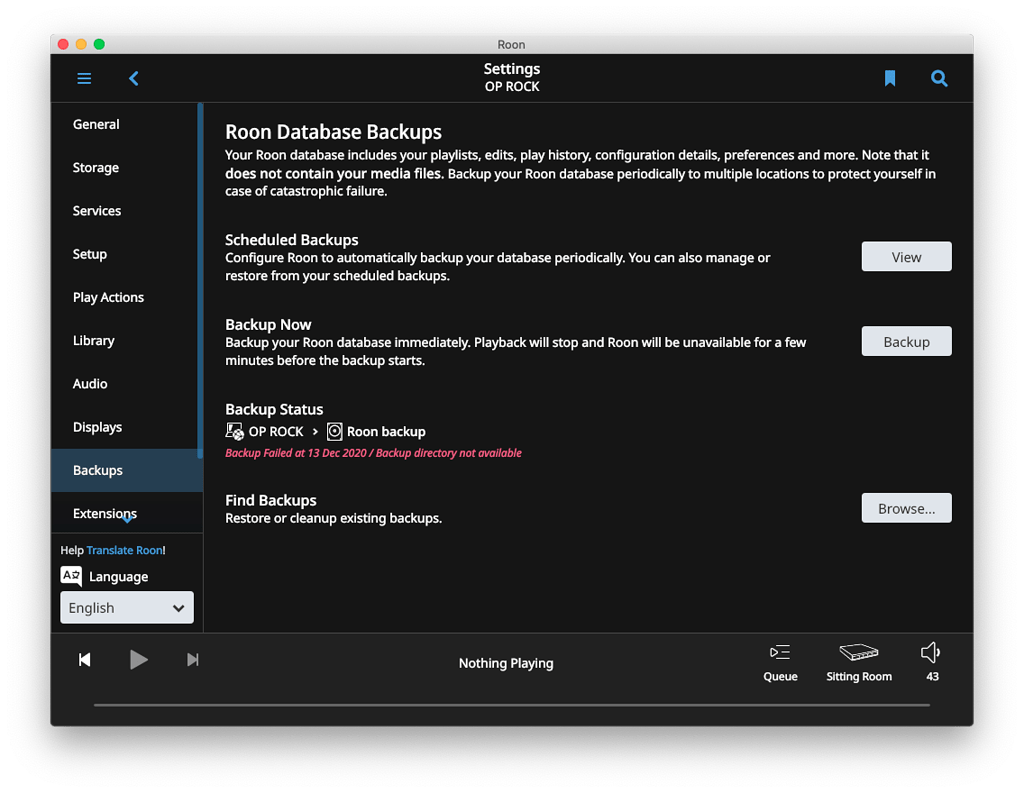Switch to the Storage settings section
1024x793 pixels.
point(95,167)
